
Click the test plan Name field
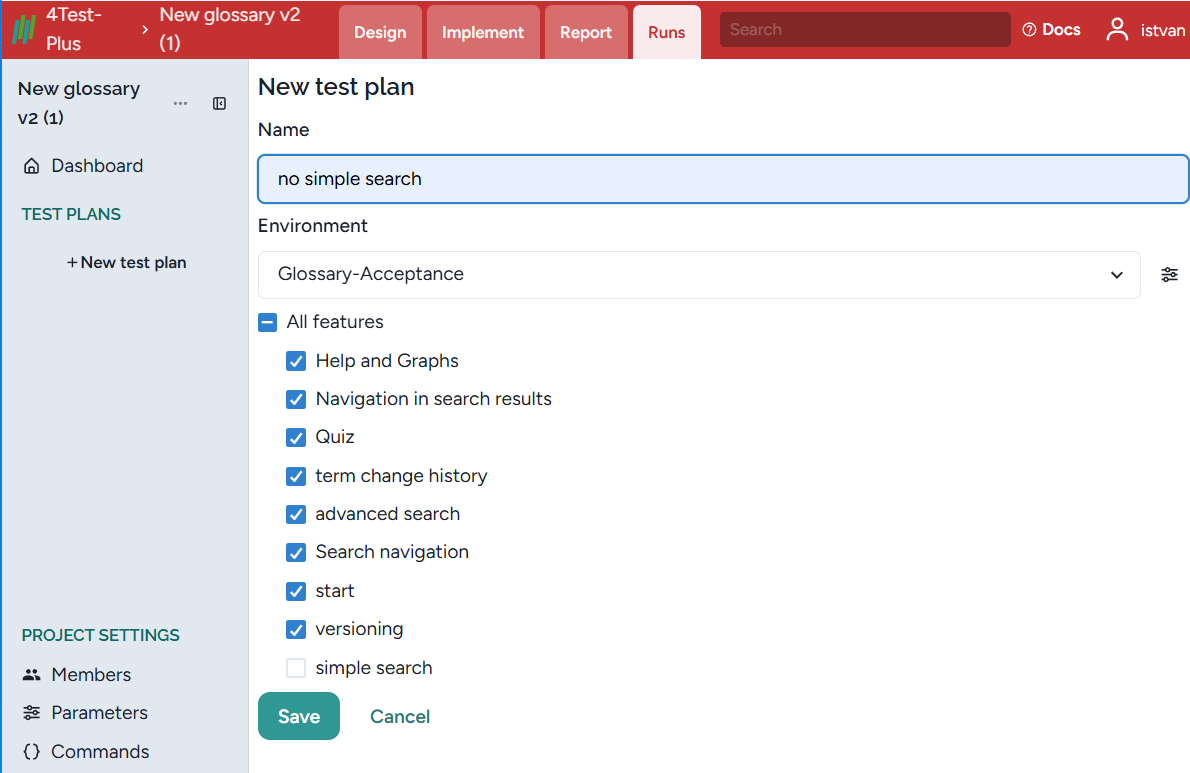pos(723,179)
